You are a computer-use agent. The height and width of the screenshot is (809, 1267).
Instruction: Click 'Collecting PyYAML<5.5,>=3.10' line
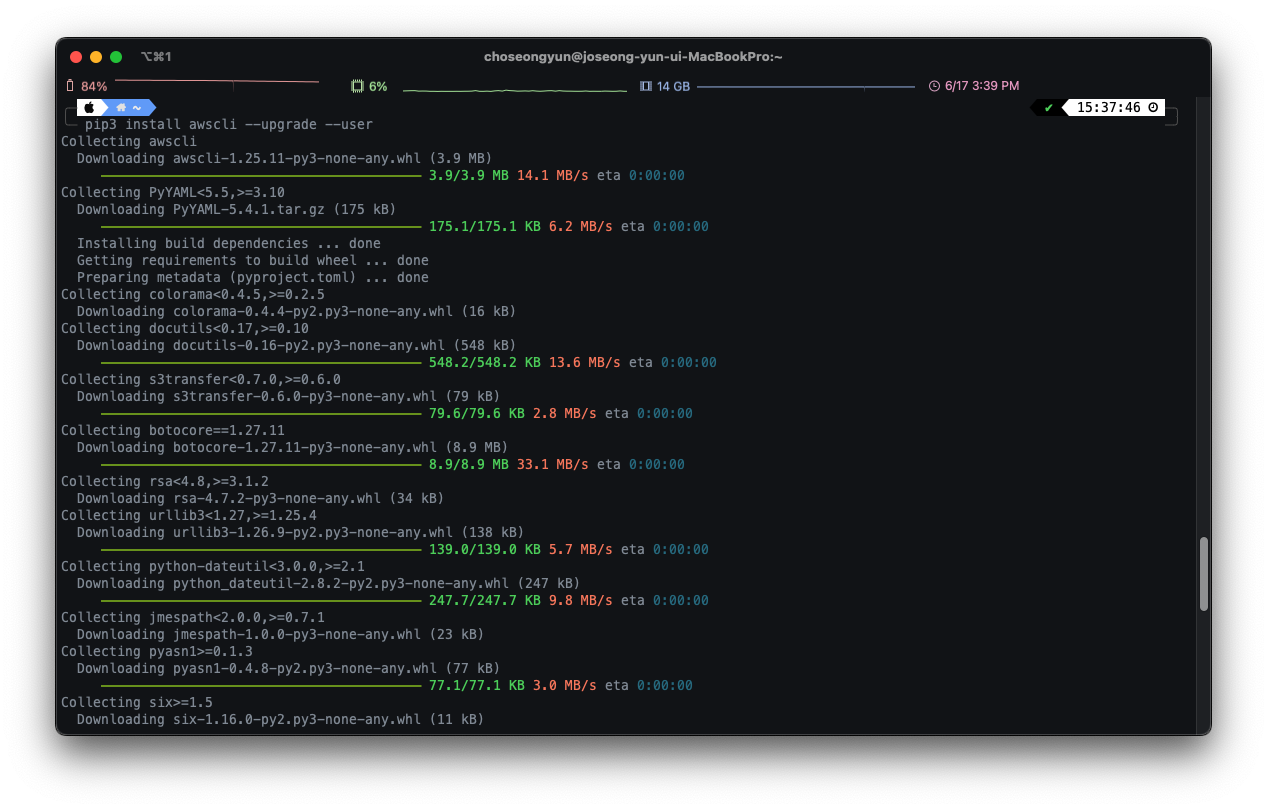pos(173,192)
